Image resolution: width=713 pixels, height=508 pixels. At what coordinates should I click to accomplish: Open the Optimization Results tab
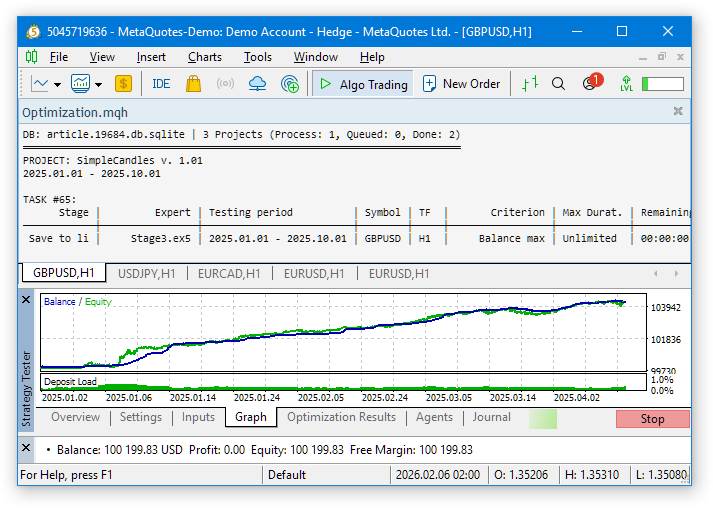click(341, 417)
